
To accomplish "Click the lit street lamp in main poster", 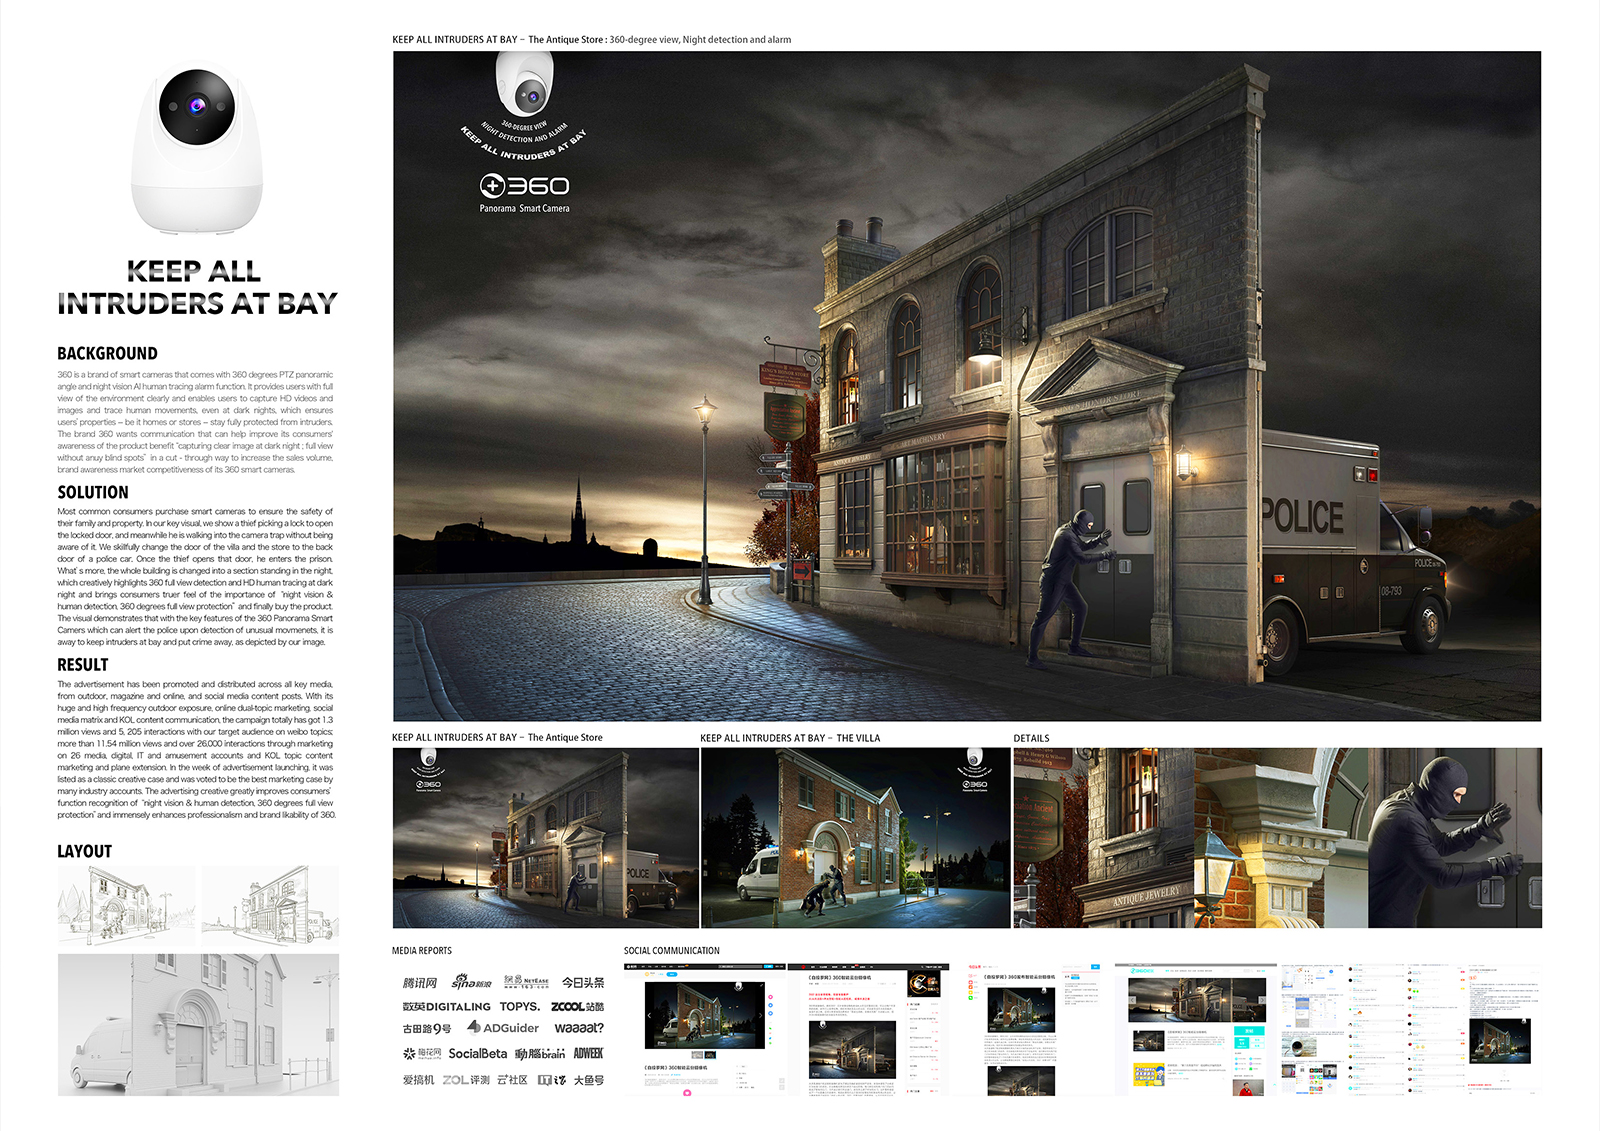I will [706, 500].
